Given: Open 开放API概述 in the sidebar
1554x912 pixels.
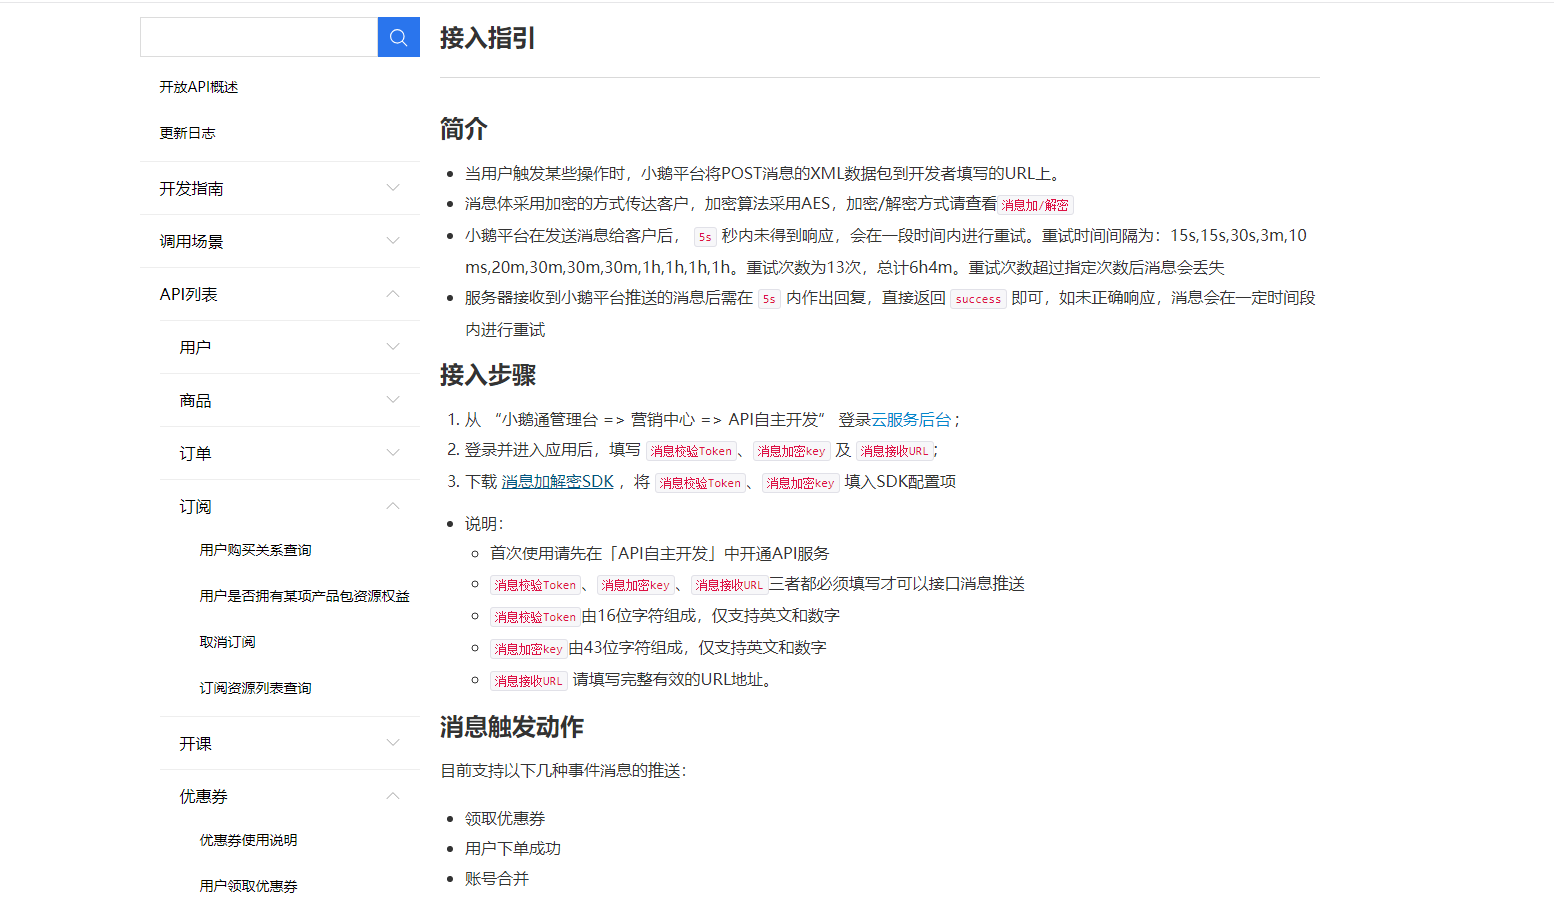Looking at the screenshot, I should click(x=199, y=87).
